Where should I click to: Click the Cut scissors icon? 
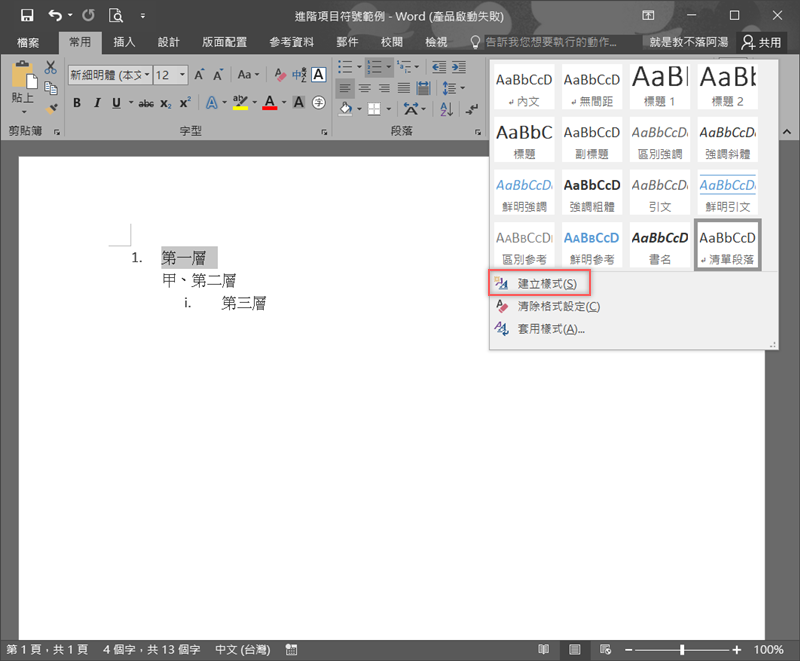(x=51, y=68)
